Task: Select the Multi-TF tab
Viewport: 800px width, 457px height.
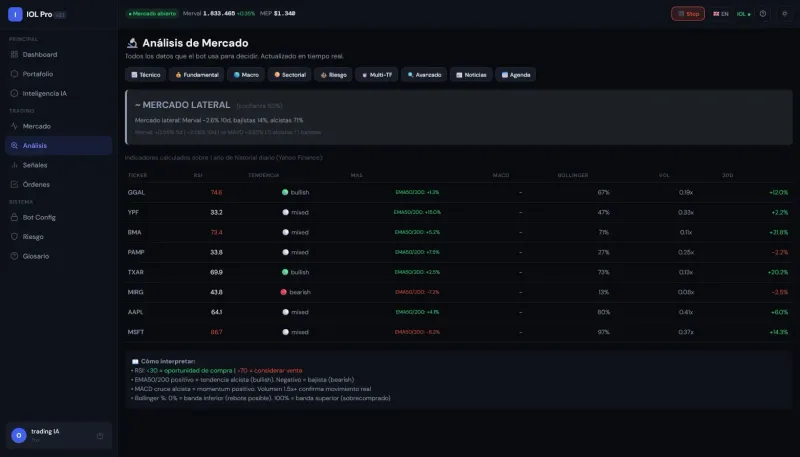Action: pyautogui.click(x=377, y=74)
